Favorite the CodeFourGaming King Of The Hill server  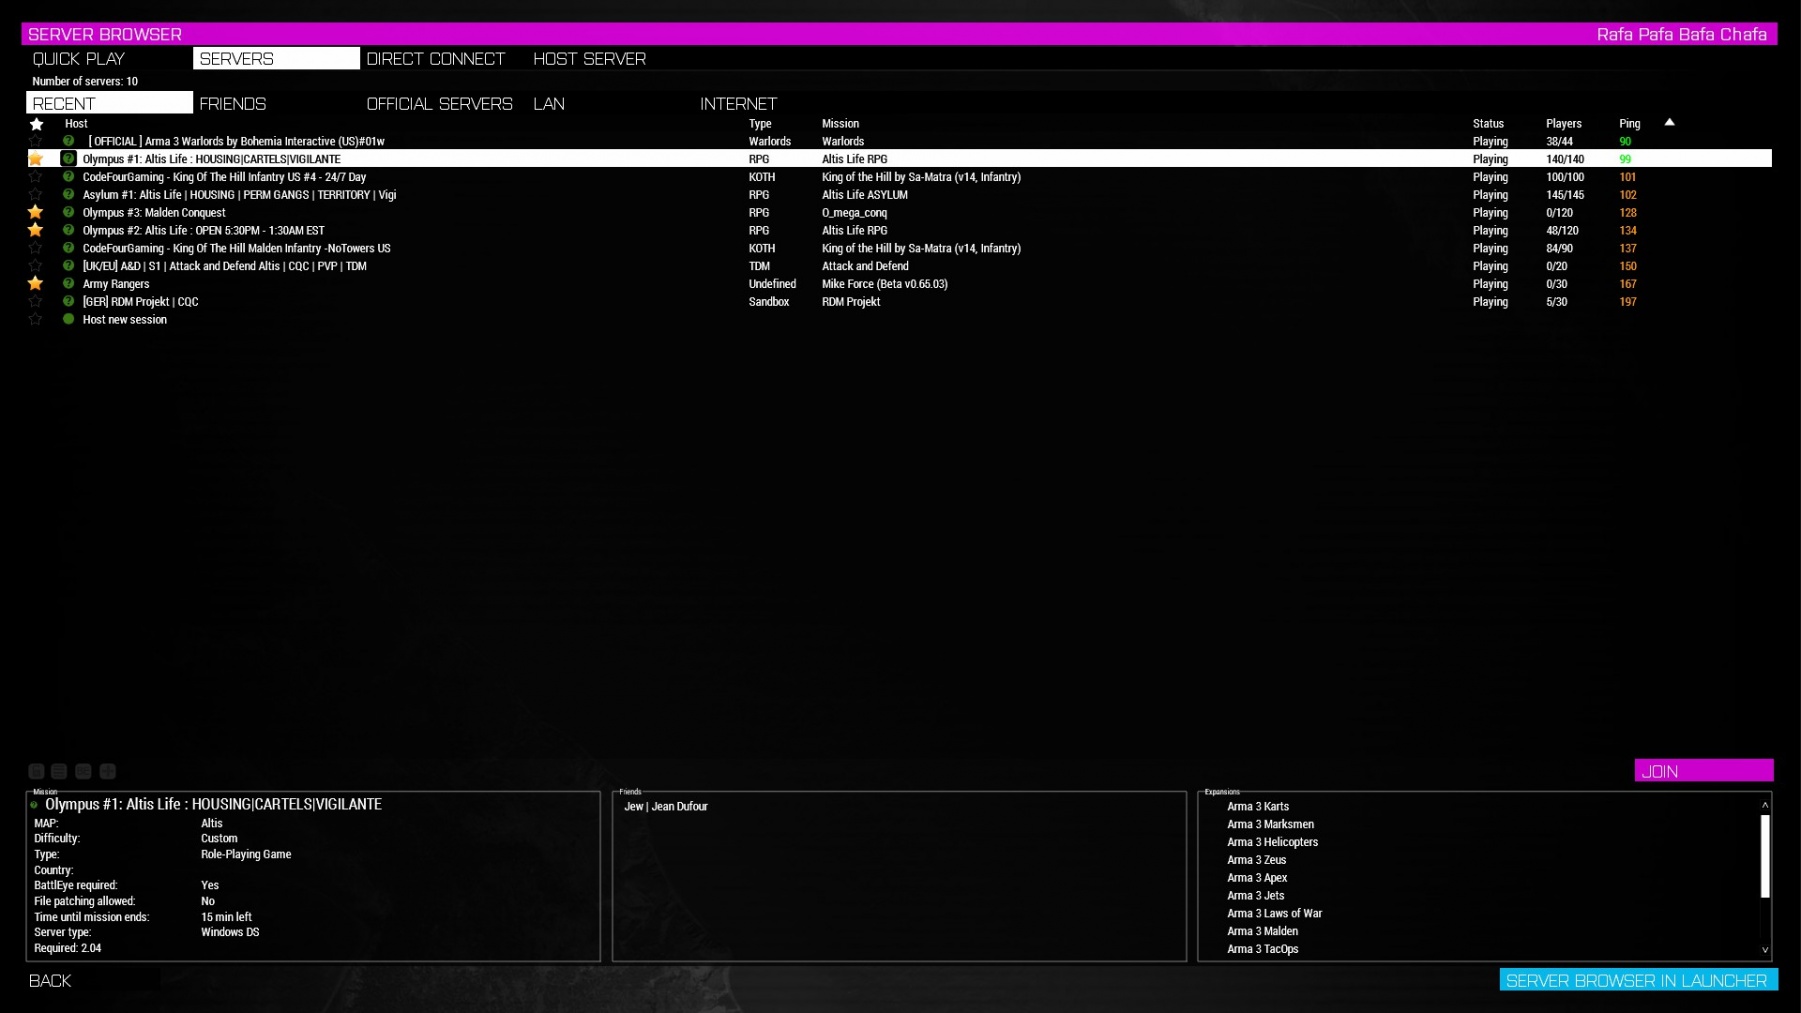pos(36,177)
